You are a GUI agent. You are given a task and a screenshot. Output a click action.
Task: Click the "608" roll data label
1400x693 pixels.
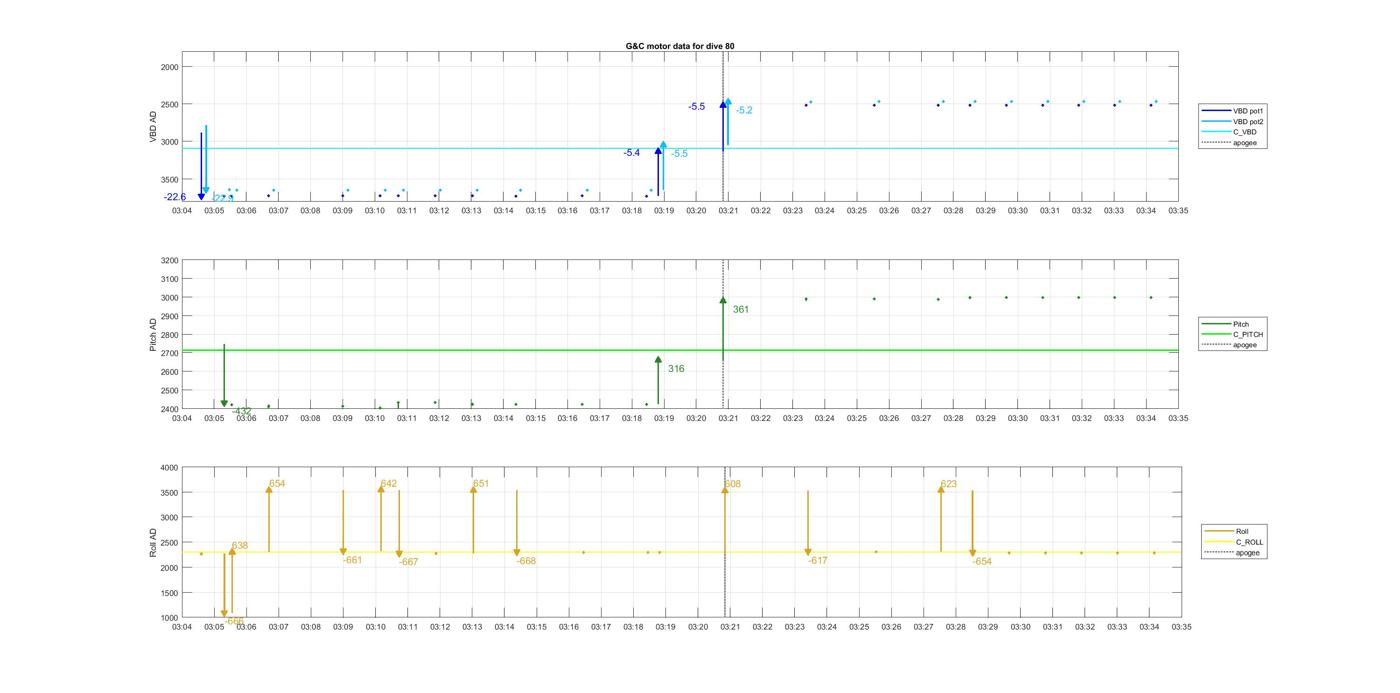click(733, 484)
